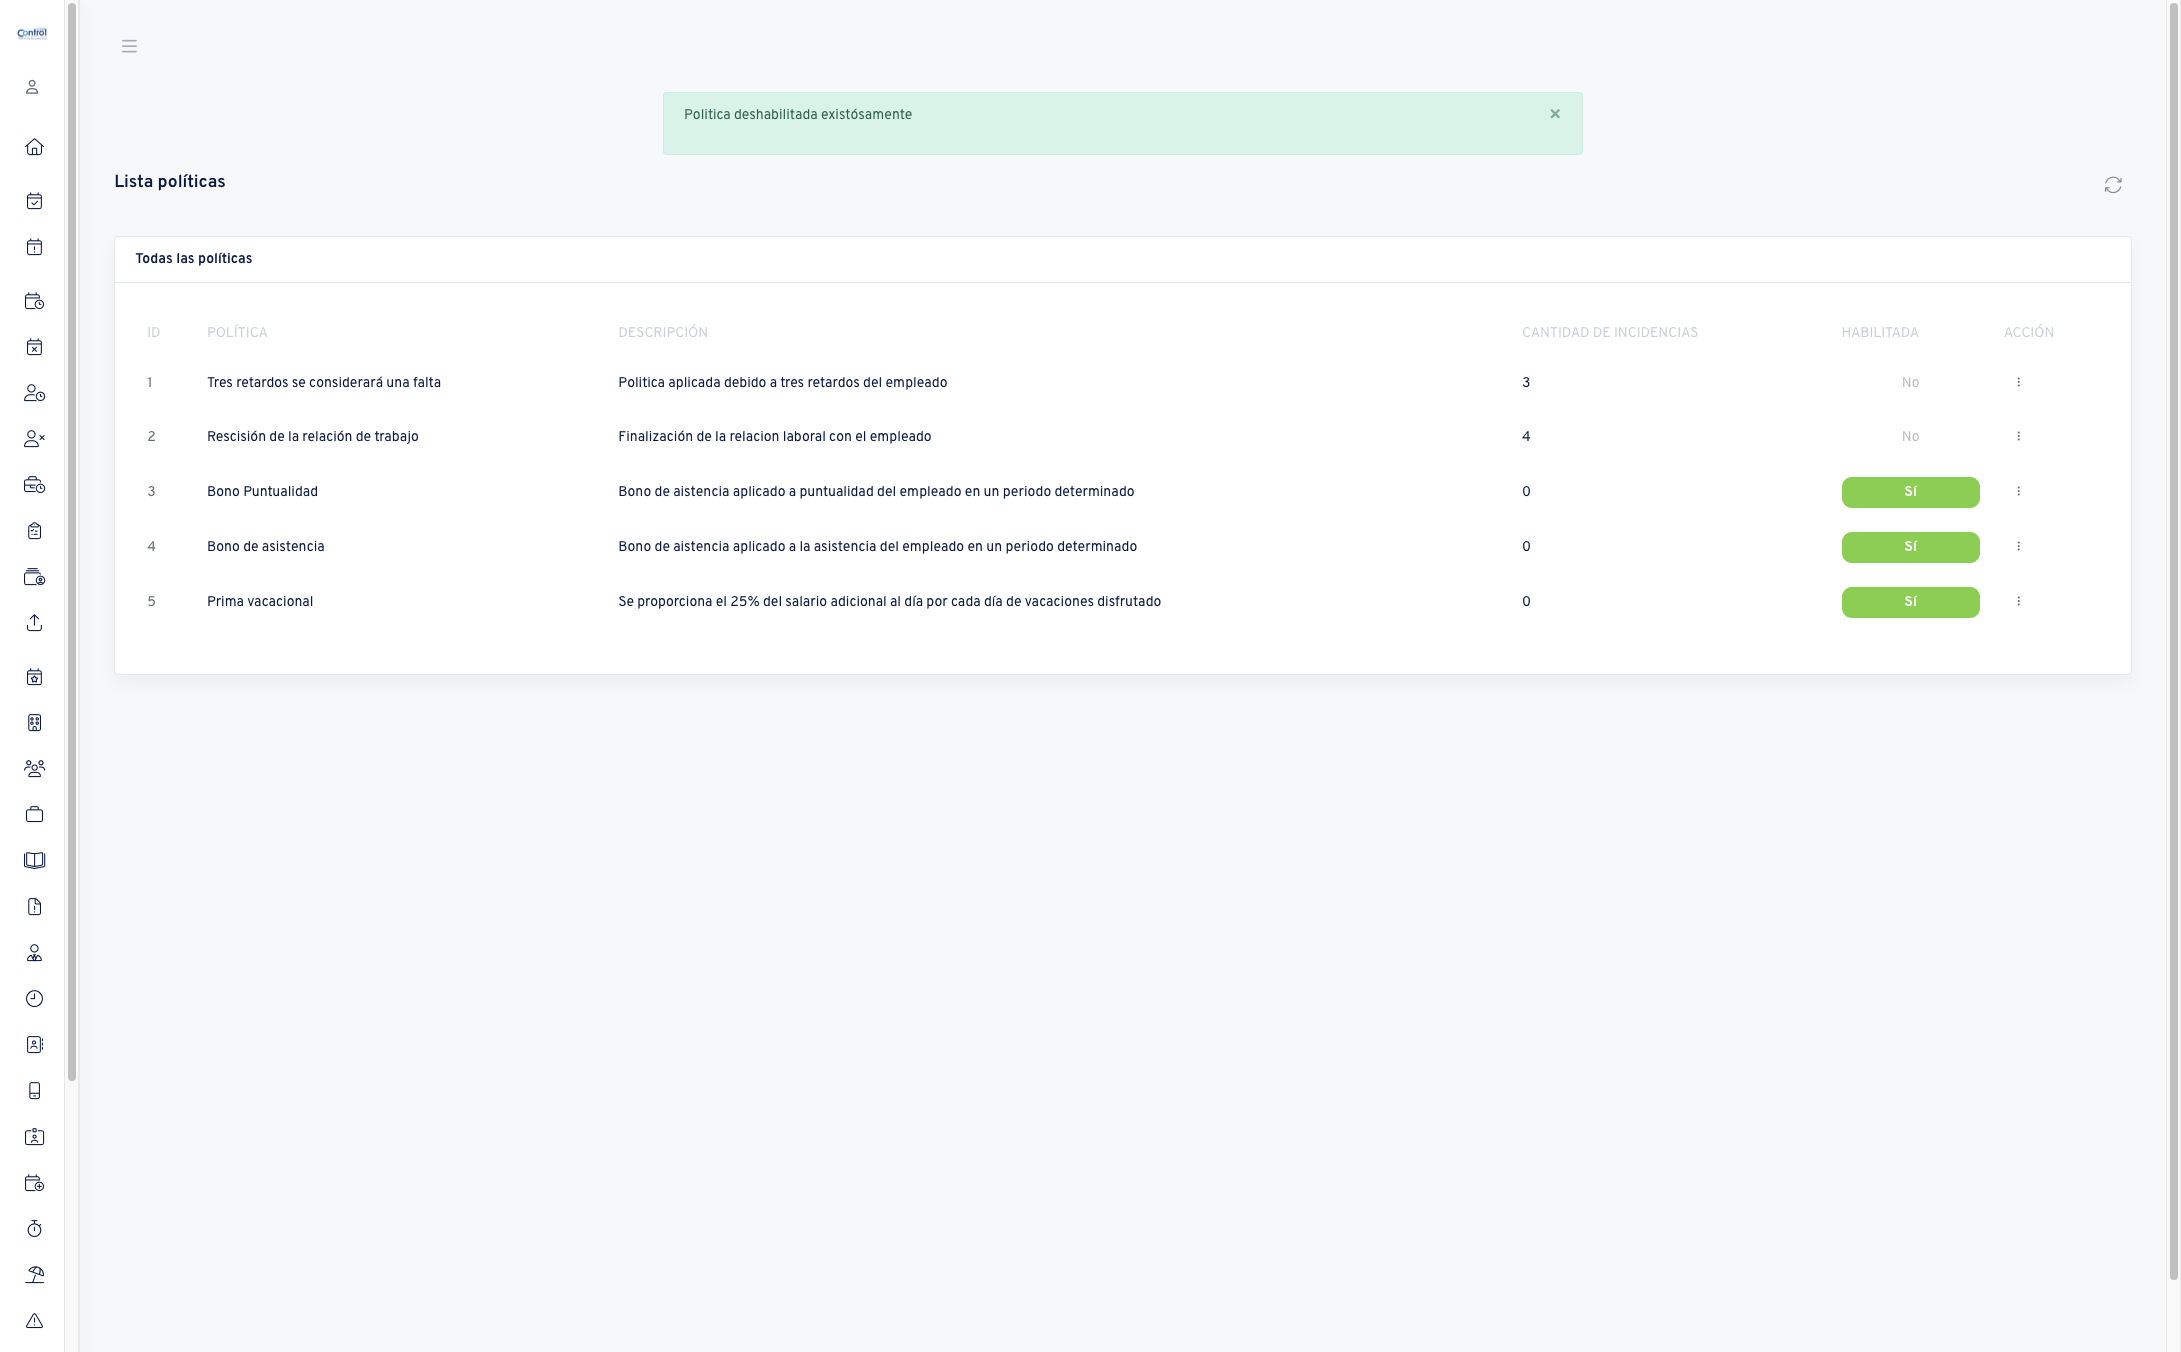Viewport: 2181px width, 1352px height.
Task: Open action menu for Rescisión de la relación
Action: click(x=2018, y=436)
